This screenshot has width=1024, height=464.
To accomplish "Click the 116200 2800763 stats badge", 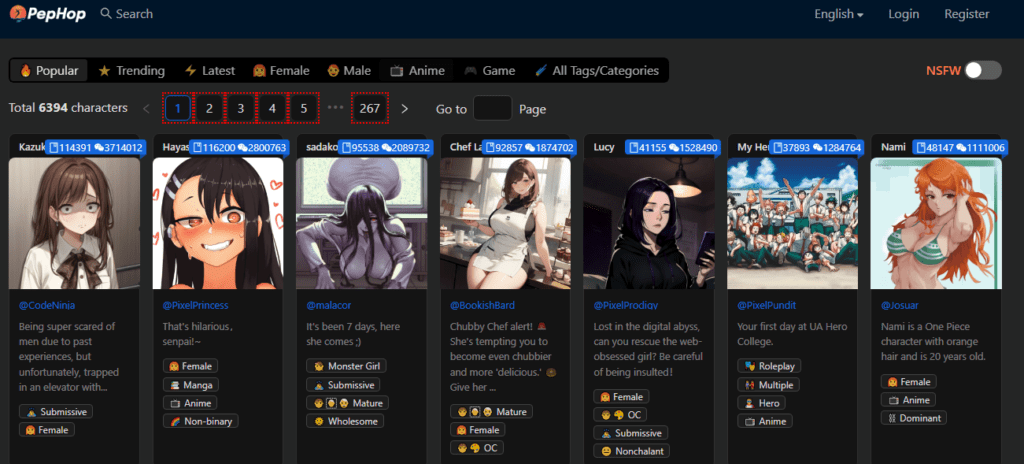I will (240, 148).
